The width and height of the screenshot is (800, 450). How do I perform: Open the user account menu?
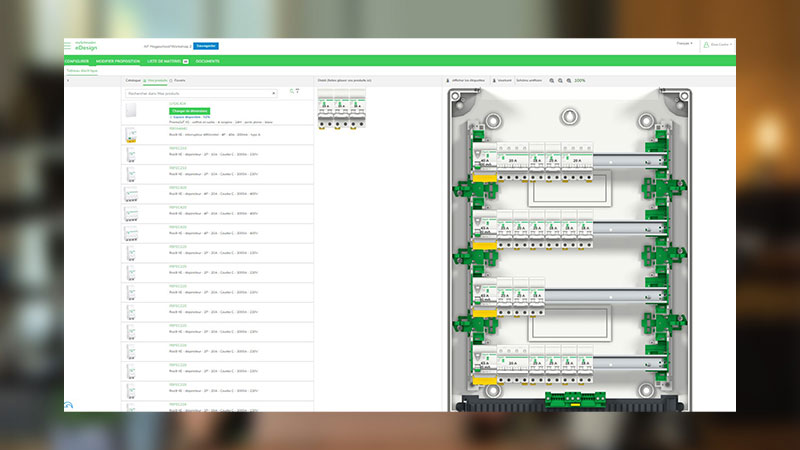click(x=718, y=45)
